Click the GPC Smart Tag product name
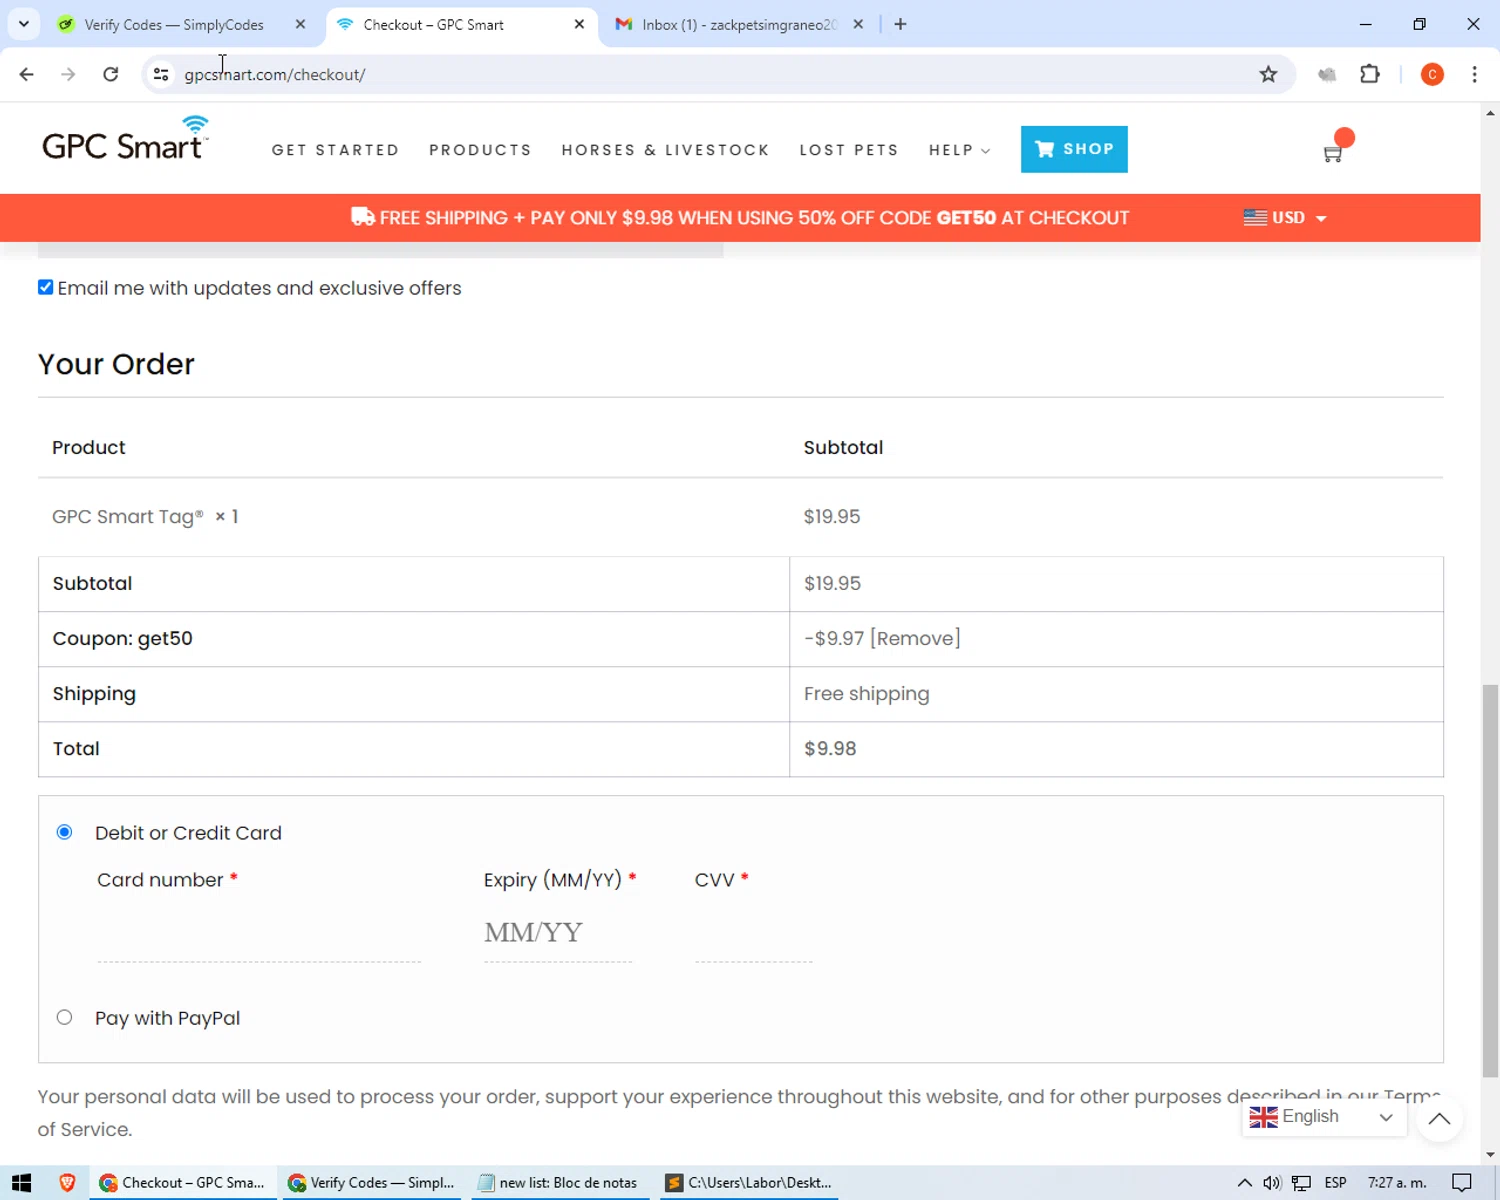This screenshot has width=1500, height=1200. [x=128, y=517]
